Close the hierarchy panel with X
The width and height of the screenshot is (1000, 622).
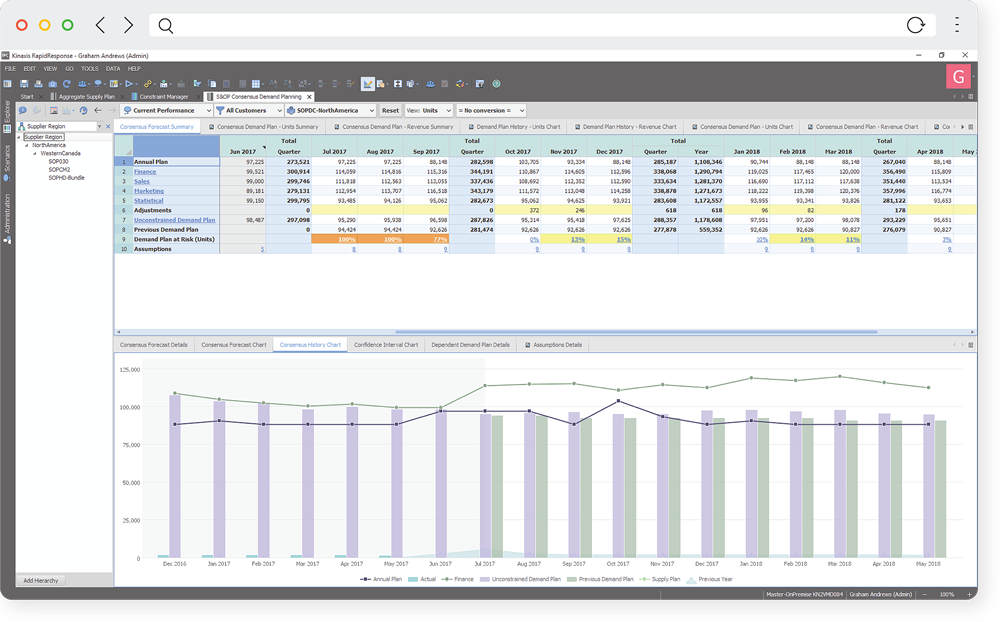[x=108, y=126]
